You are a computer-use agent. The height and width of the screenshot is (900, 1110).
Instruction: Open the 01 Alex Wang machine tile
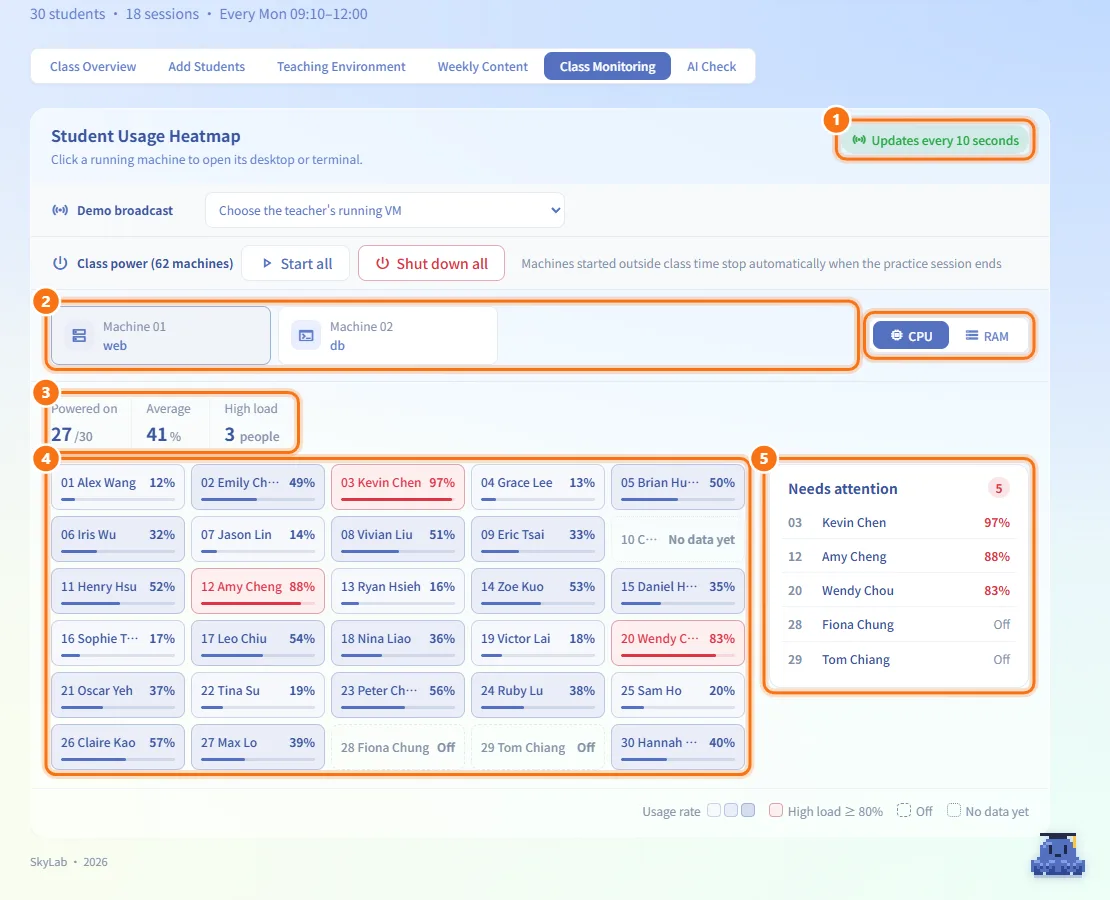[118, 487]
